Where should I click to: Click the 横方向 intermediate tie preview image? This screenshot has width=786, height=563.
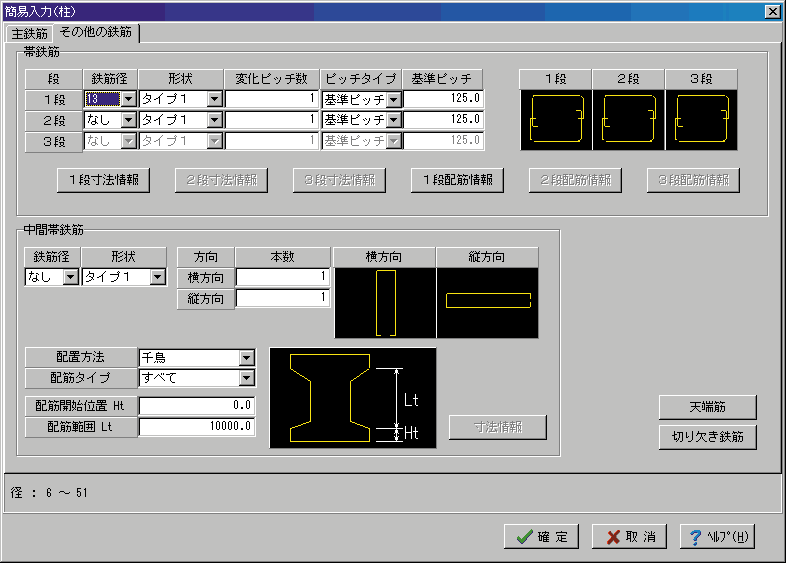click(384, 302)
